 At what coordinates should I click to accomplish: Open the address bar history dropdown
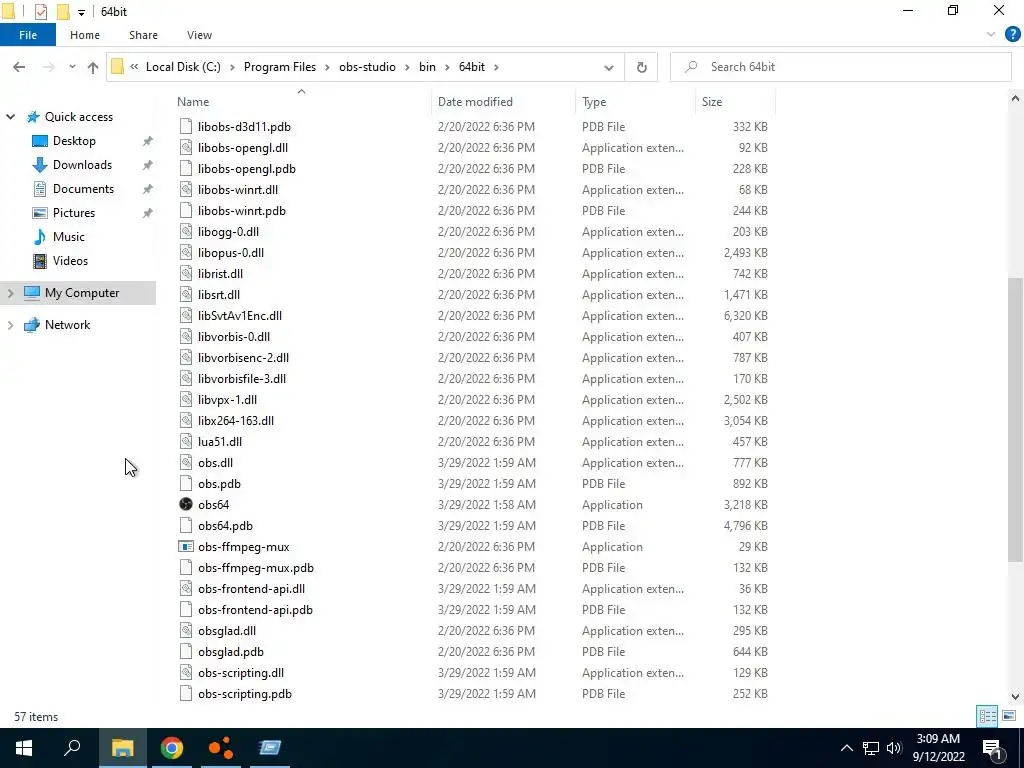[609, 67]
